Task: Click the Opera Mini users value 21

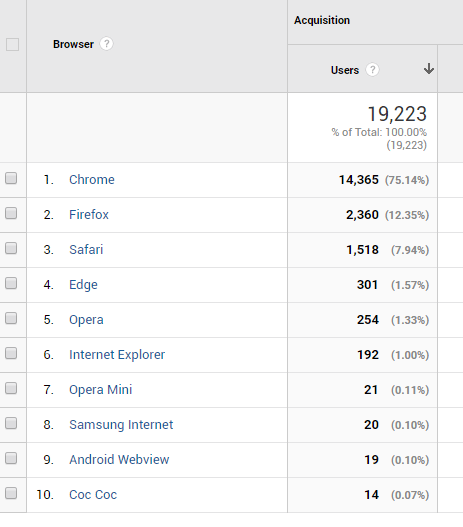Action: coord(371,390)
